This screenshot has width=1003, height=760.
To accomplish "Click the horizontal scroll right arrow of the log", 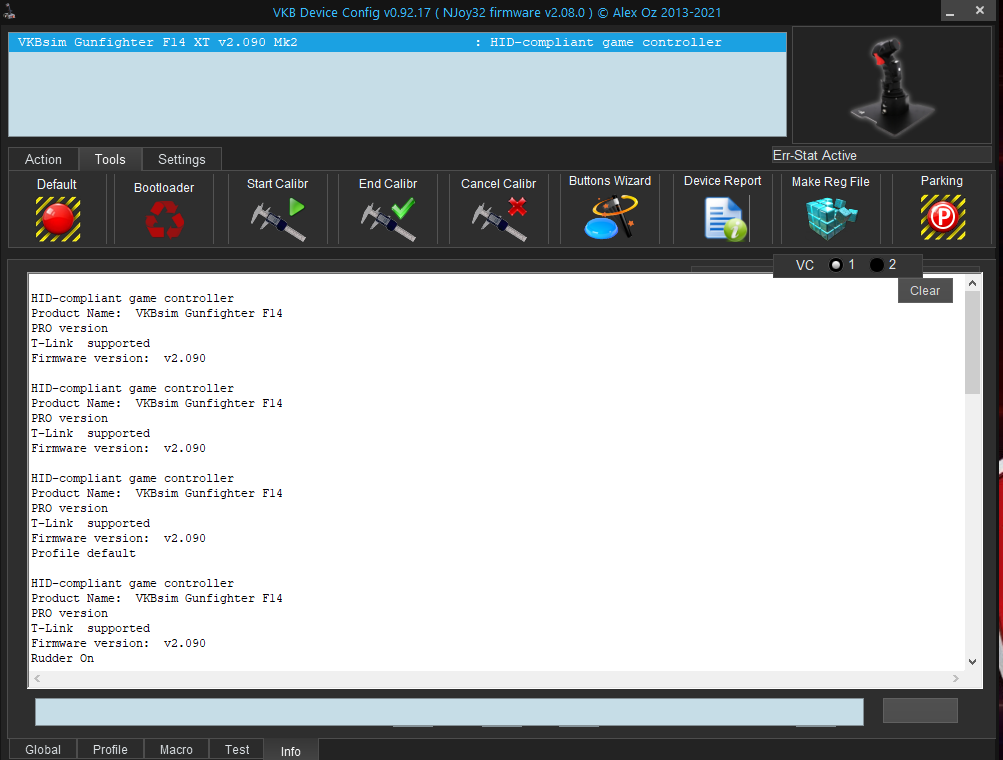I will coord(956,678).
